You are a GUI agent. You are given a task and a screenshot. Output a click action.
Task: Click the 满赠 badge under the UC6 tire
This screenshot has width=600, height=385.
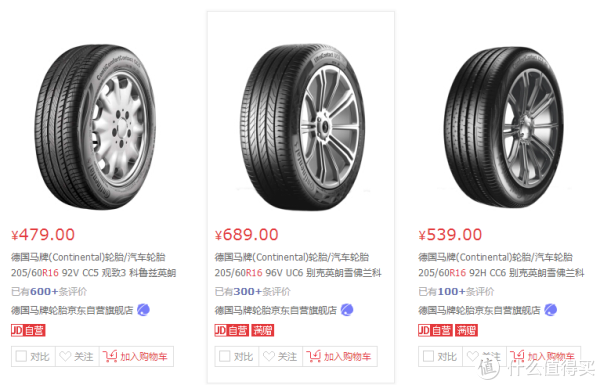[262, 330]
